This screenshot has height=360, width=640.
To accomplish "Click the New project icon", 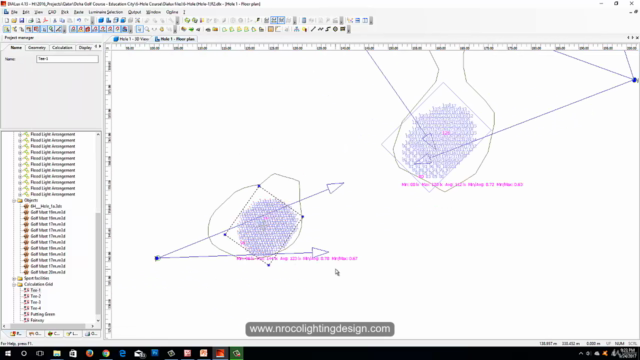I will (x=7, y=20).
